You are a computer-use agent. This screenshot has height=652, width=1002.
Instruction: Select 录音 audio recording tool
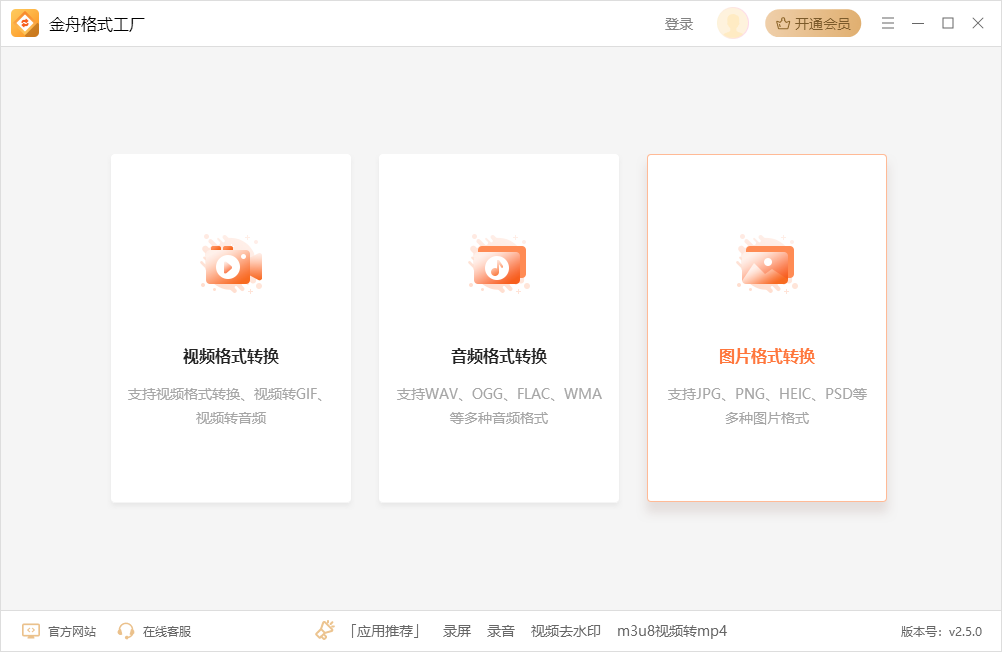[501, 631]
